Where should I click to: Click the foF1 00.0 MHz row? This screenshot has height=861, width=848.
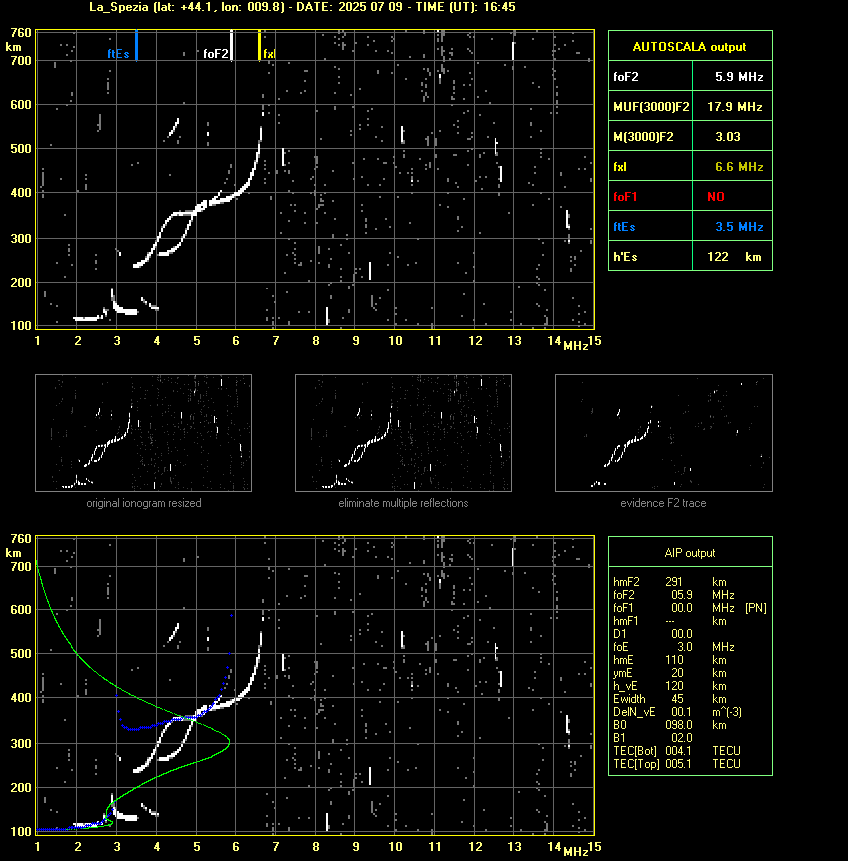[674, 608]
